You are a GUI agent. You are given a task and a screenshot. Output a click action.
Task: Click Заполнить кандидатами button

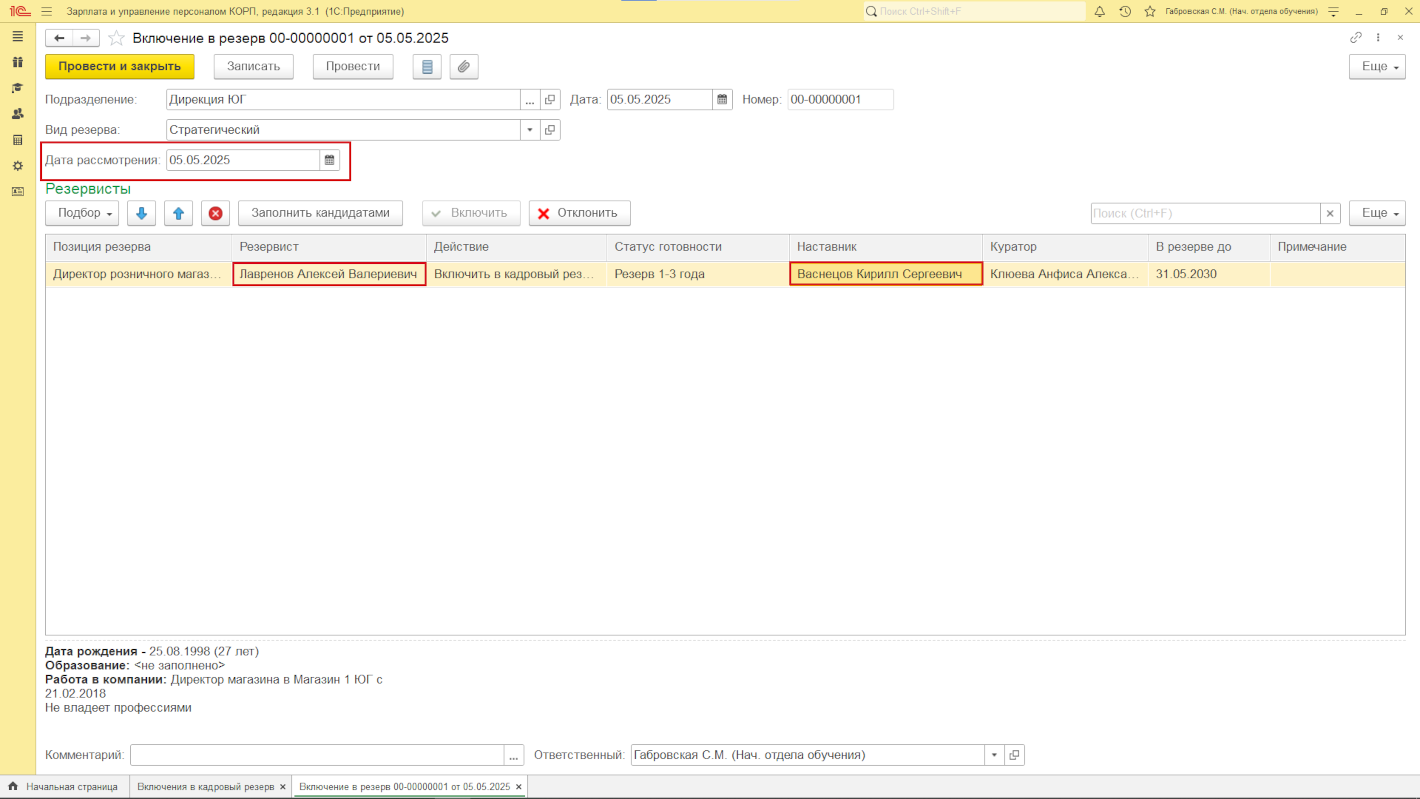(320, 213)
